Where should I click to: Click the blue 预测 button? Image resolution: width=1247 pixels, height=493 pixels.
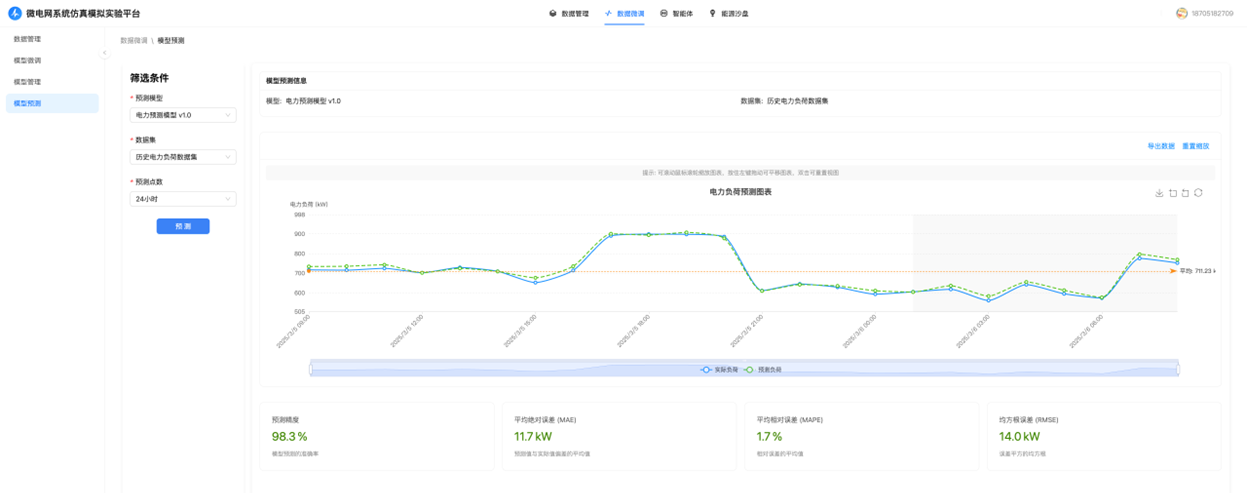183,227
